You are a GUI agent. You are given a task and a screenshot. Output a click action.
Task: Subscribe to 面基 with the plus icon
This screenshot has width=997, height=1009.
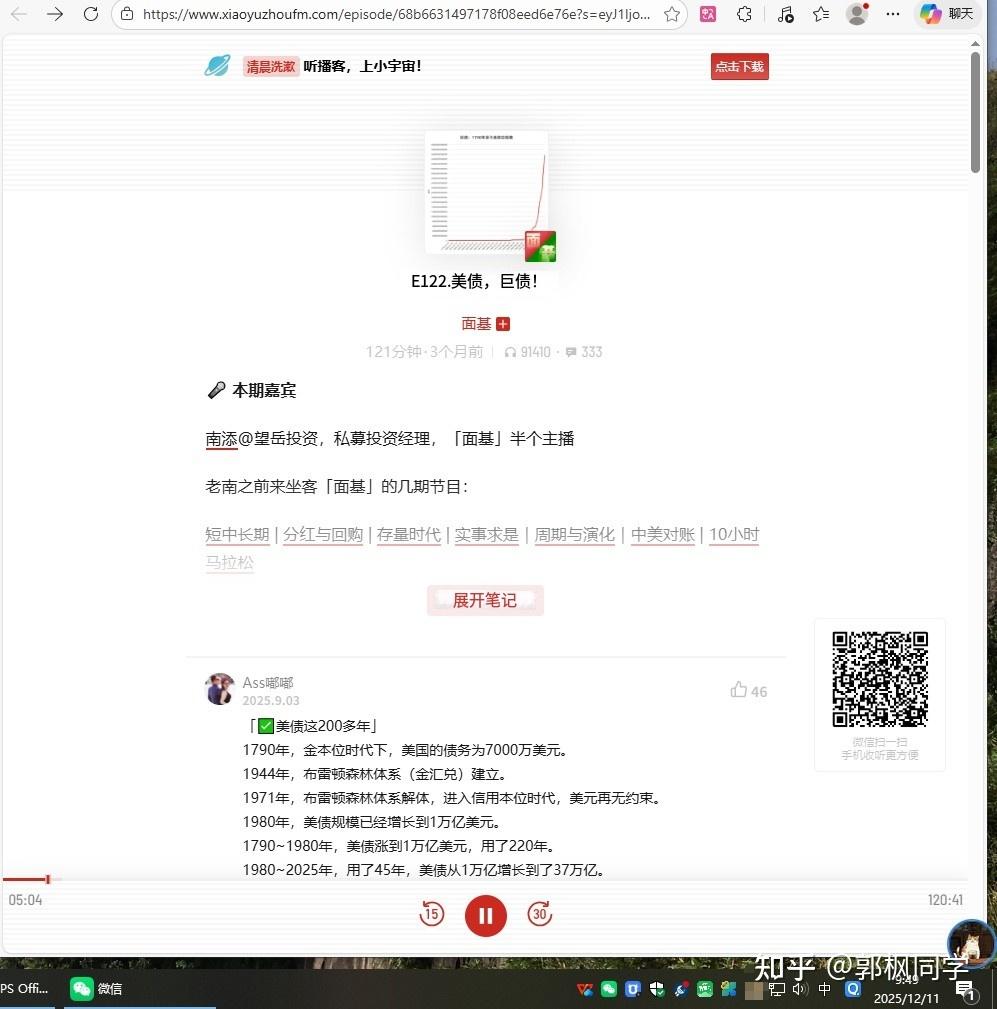coord(503,323)
